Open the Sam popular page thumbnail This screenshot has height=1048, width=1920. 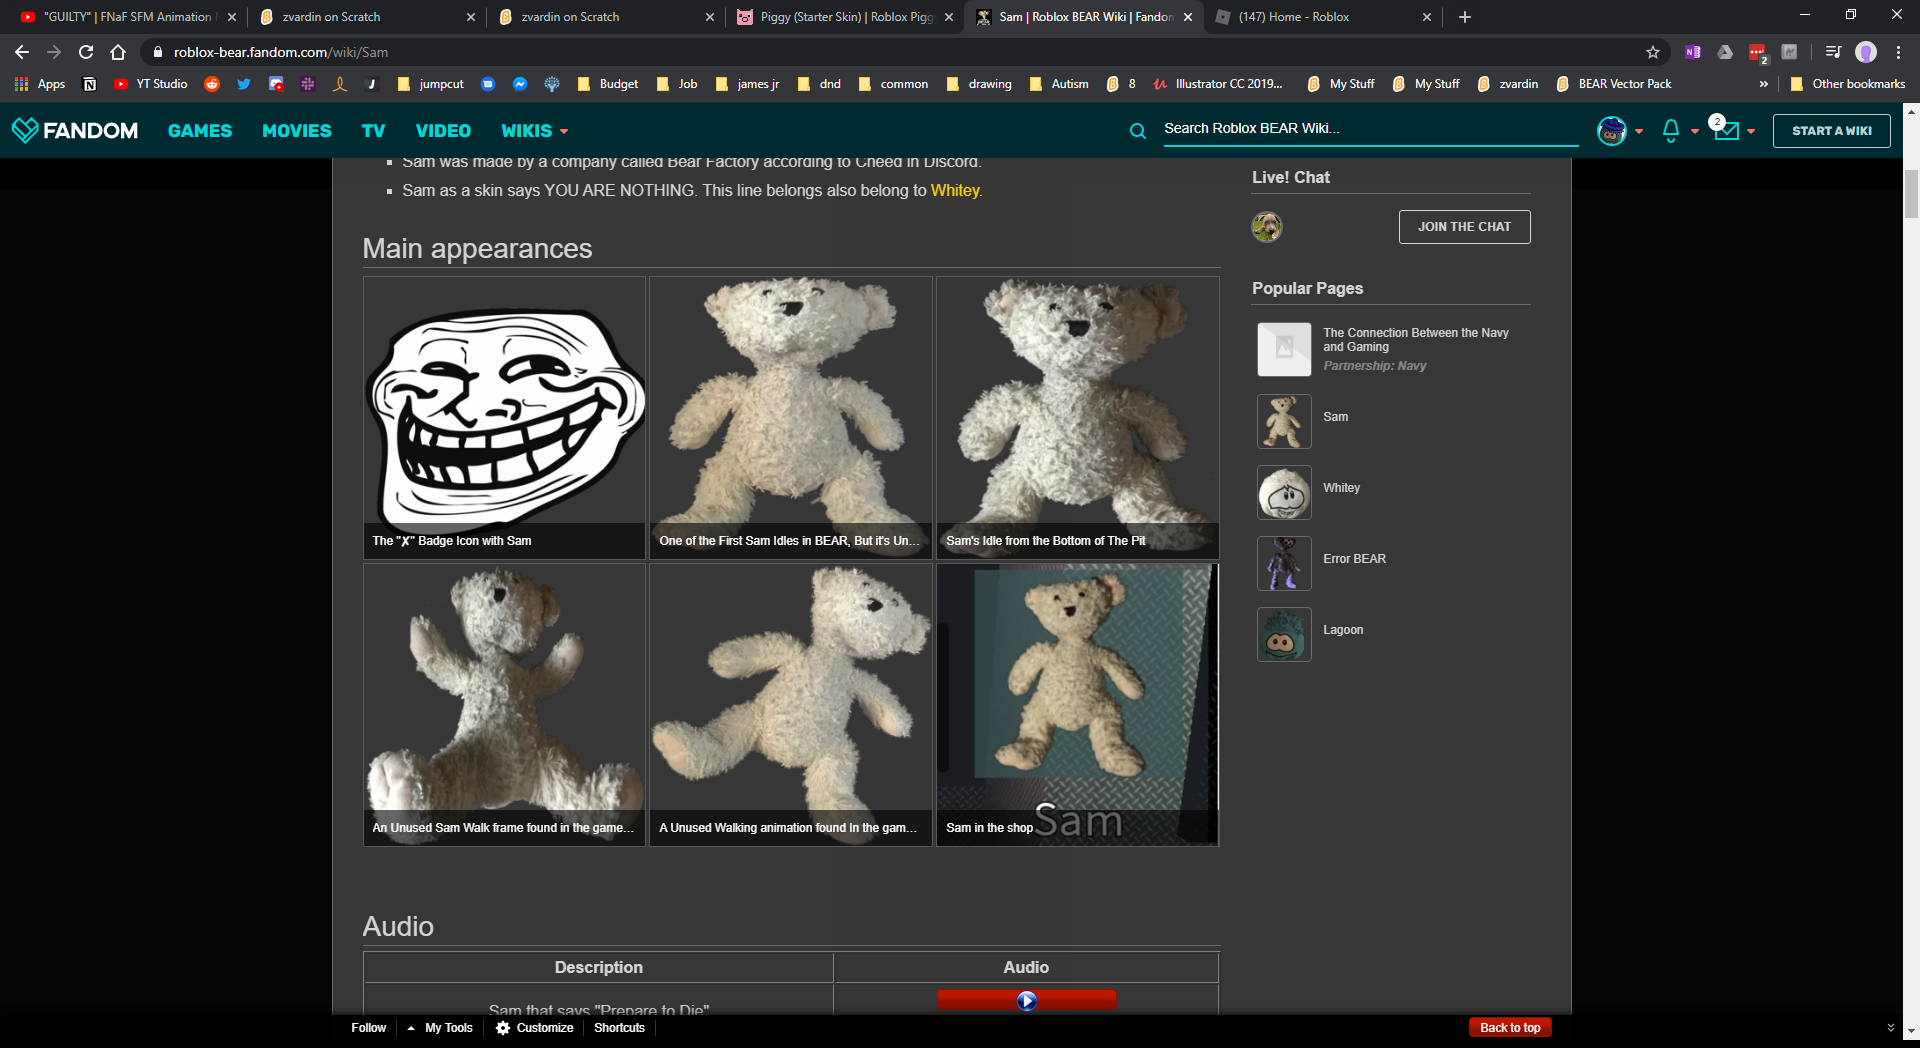[1284, 421]
